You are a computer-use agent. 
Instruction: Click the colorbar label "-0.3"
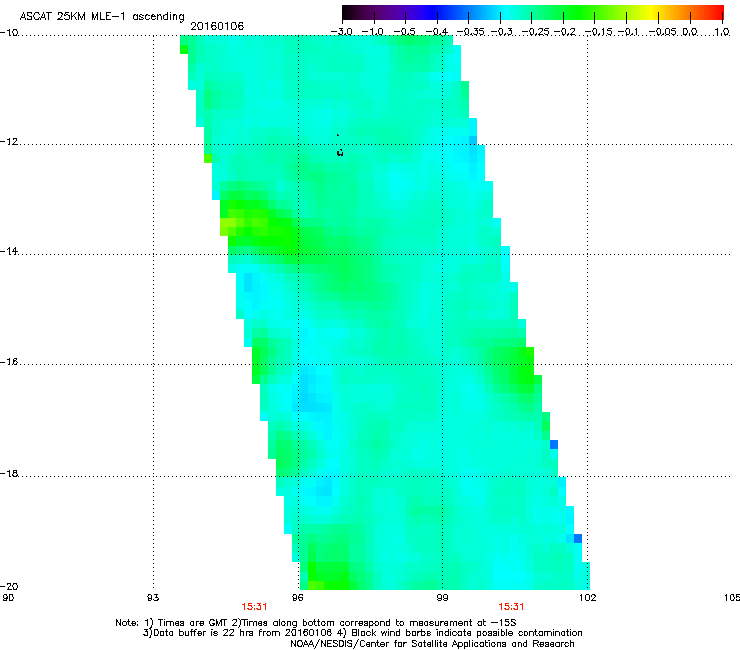tap(502, 32)
